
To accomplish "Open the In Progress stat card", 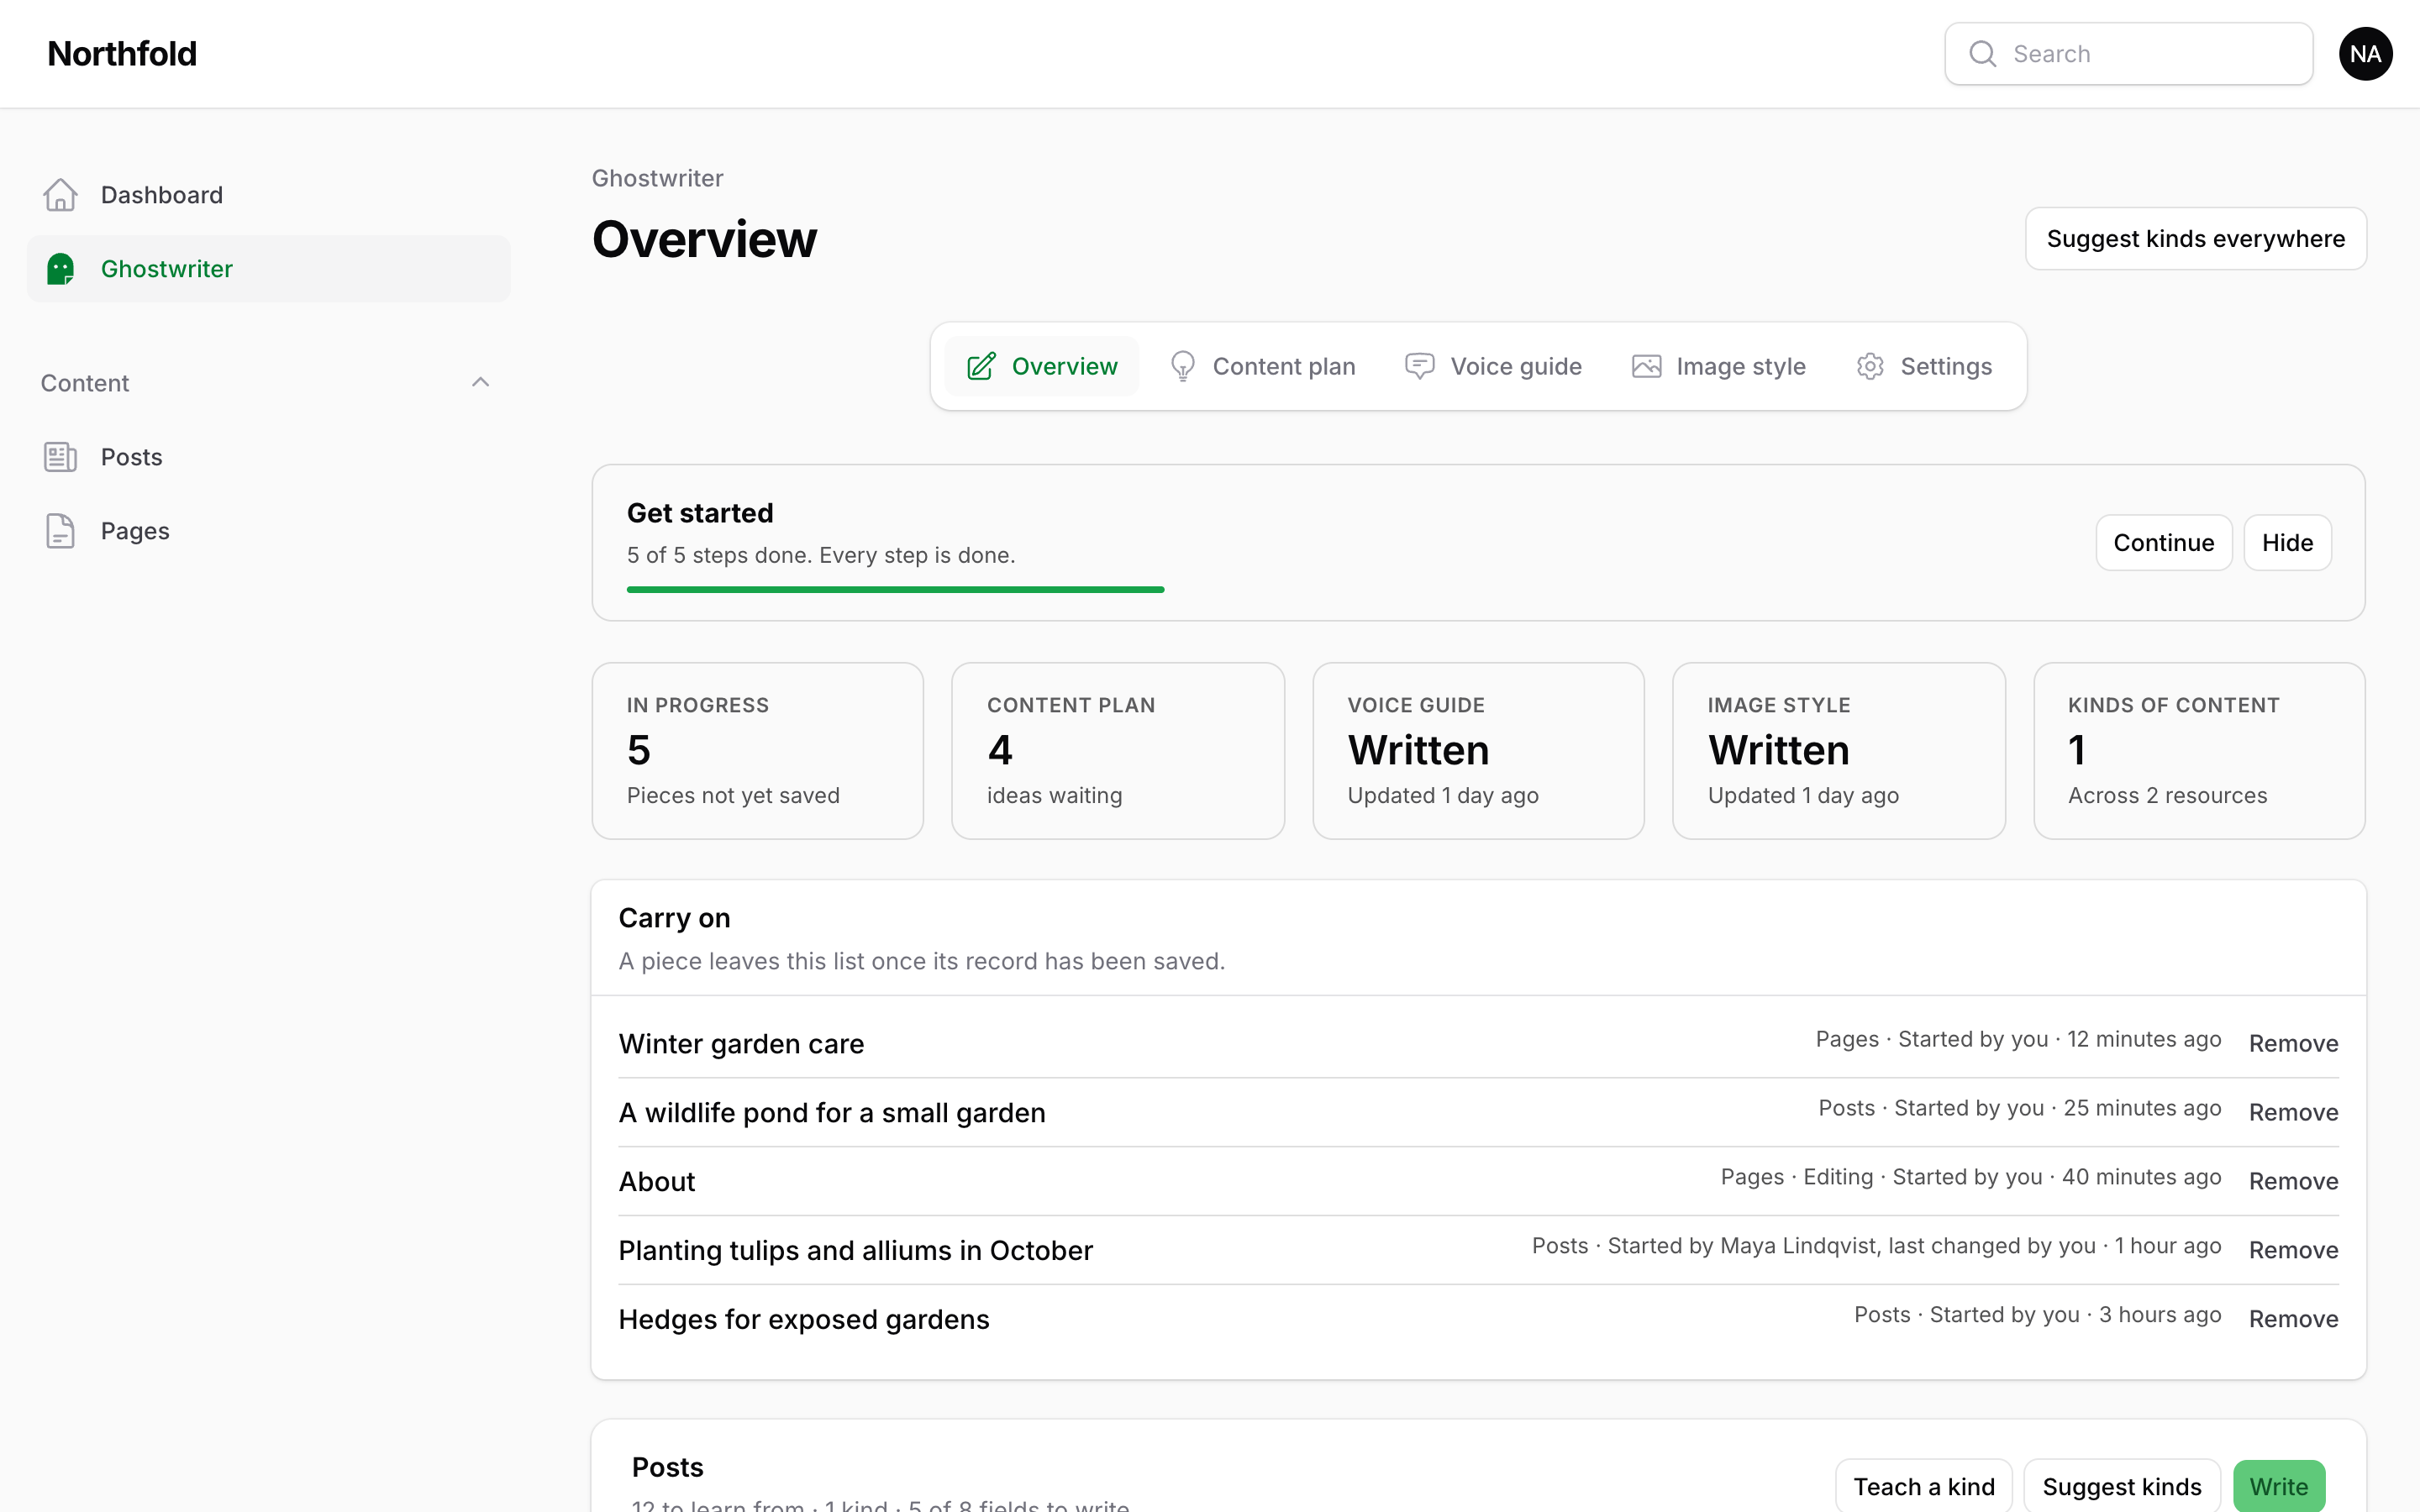I will pyautogui.click(x=757, y=751).
